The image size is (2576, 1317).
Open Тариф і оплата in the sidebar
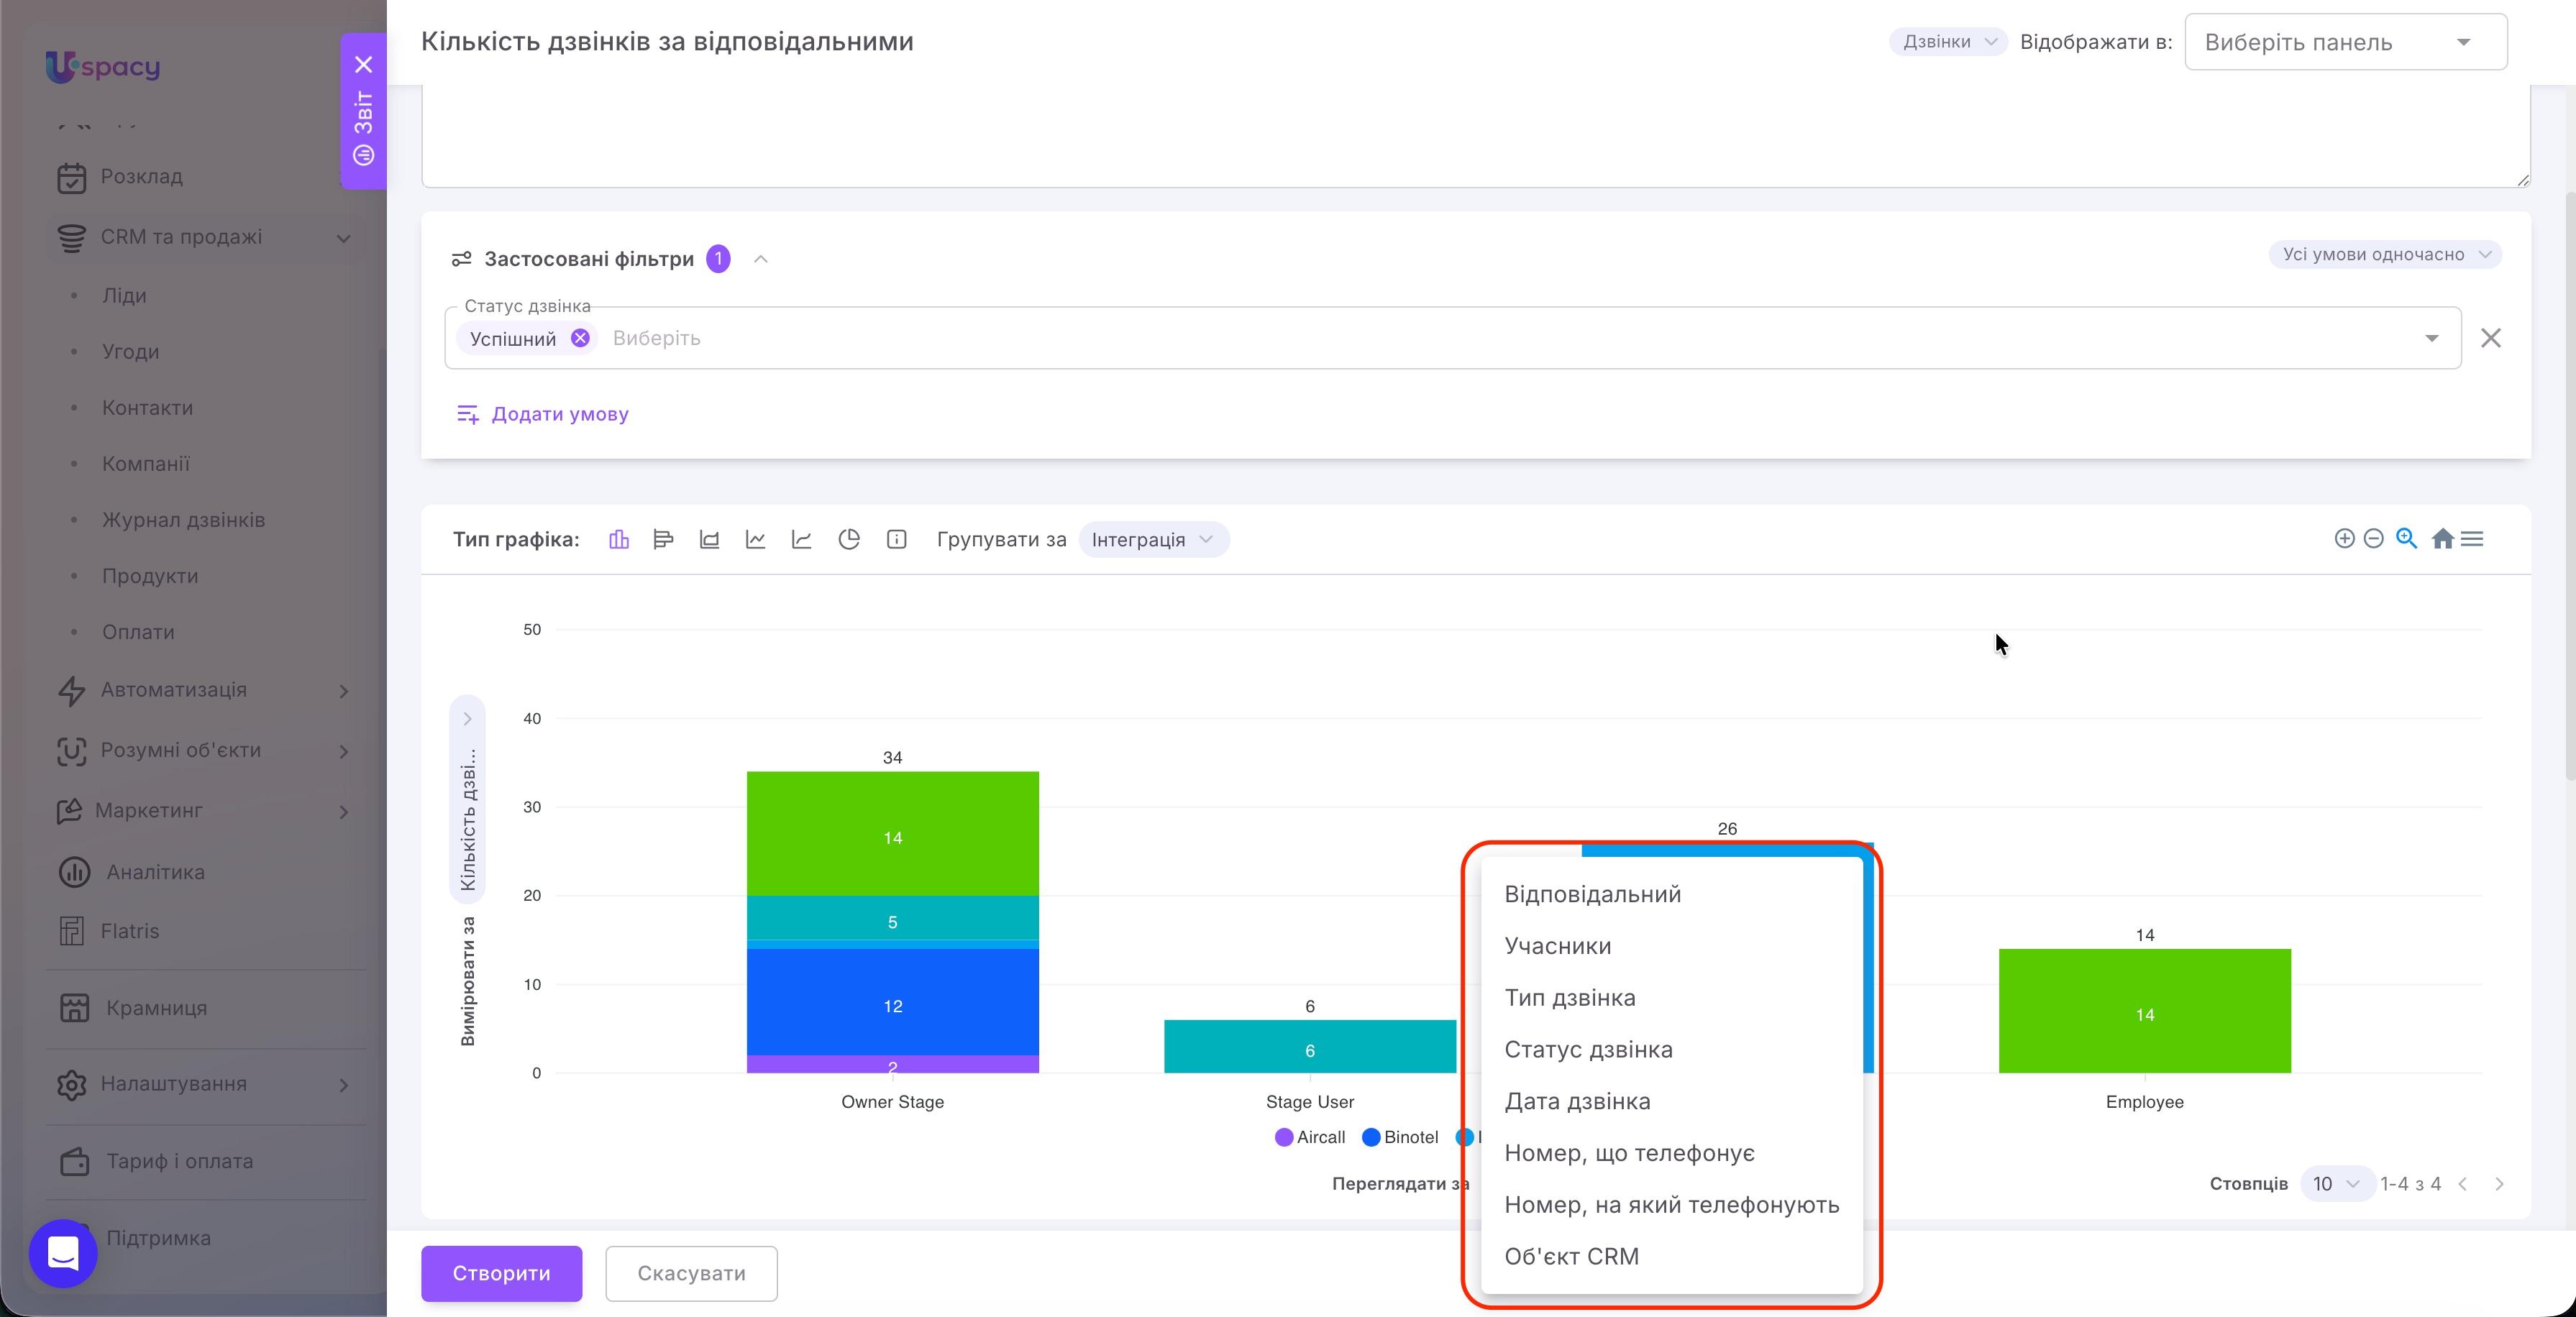(x=180, y=1161)
